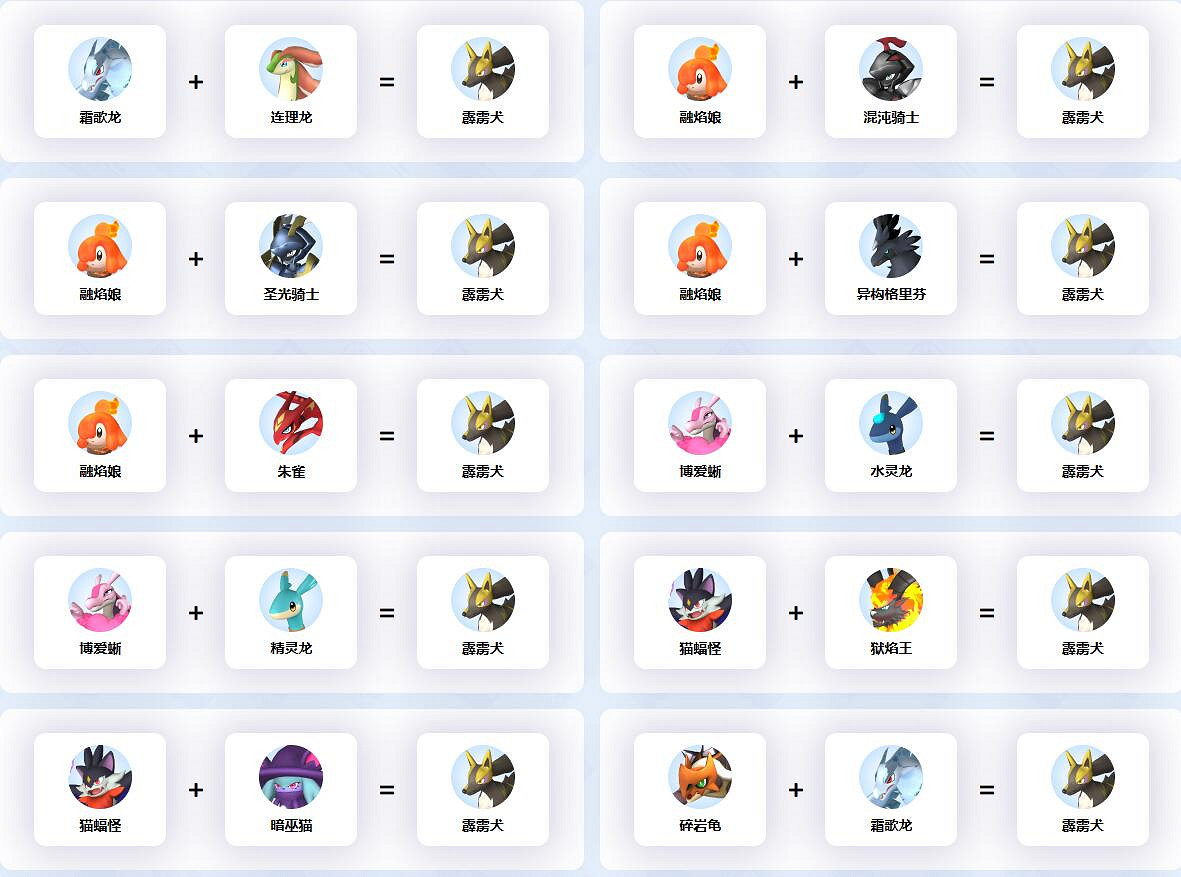The height and width of the screenshot is (877, 1181).
Task: Click the 混沌骑士 black knight icon
Action: pos(891,69)
